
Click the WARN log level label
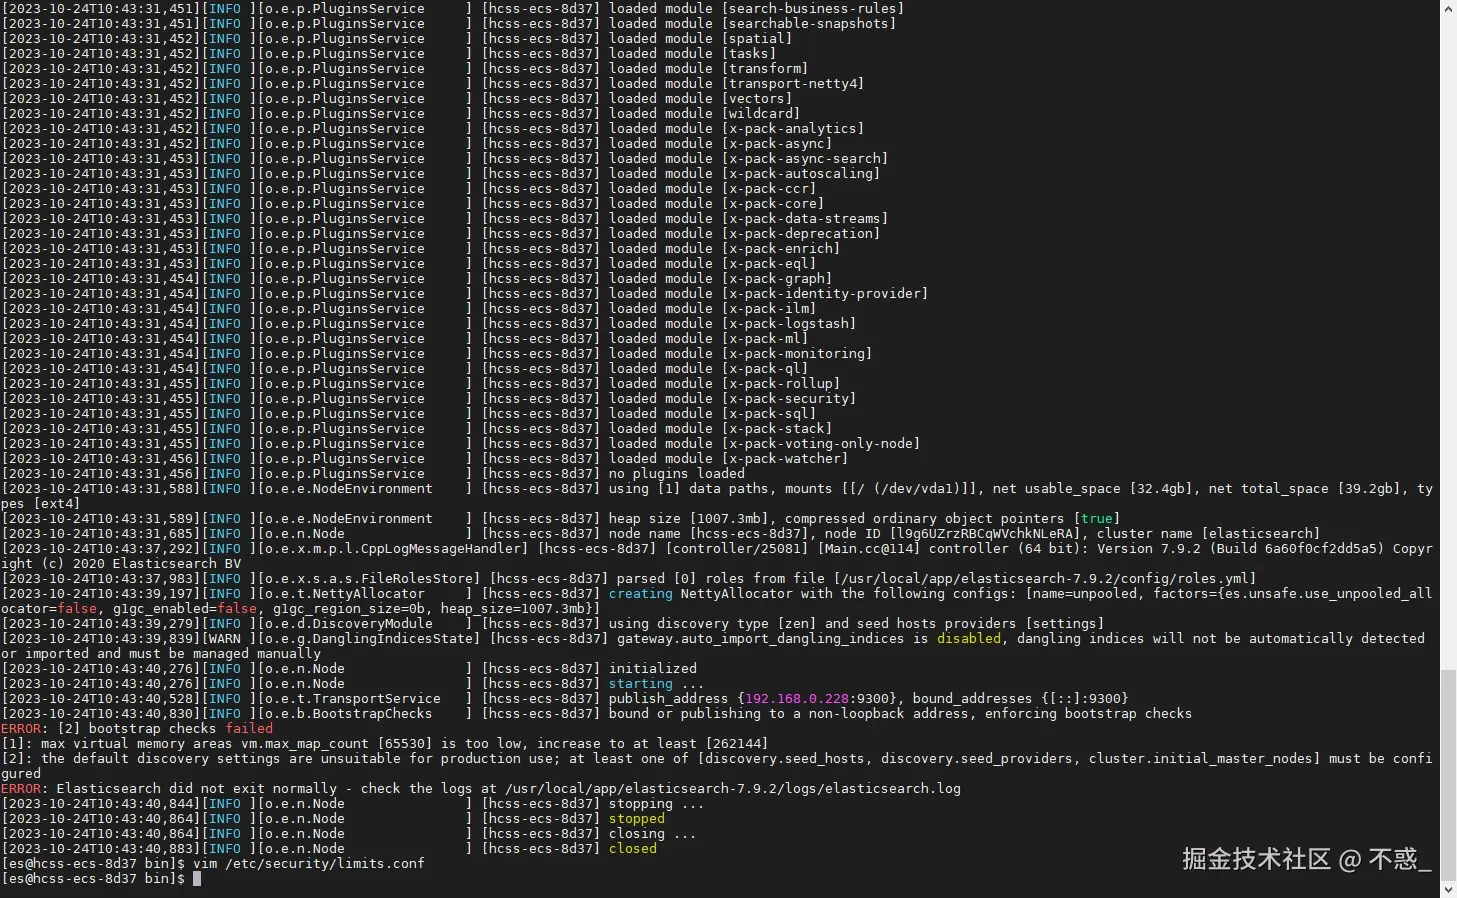point(224,639)
